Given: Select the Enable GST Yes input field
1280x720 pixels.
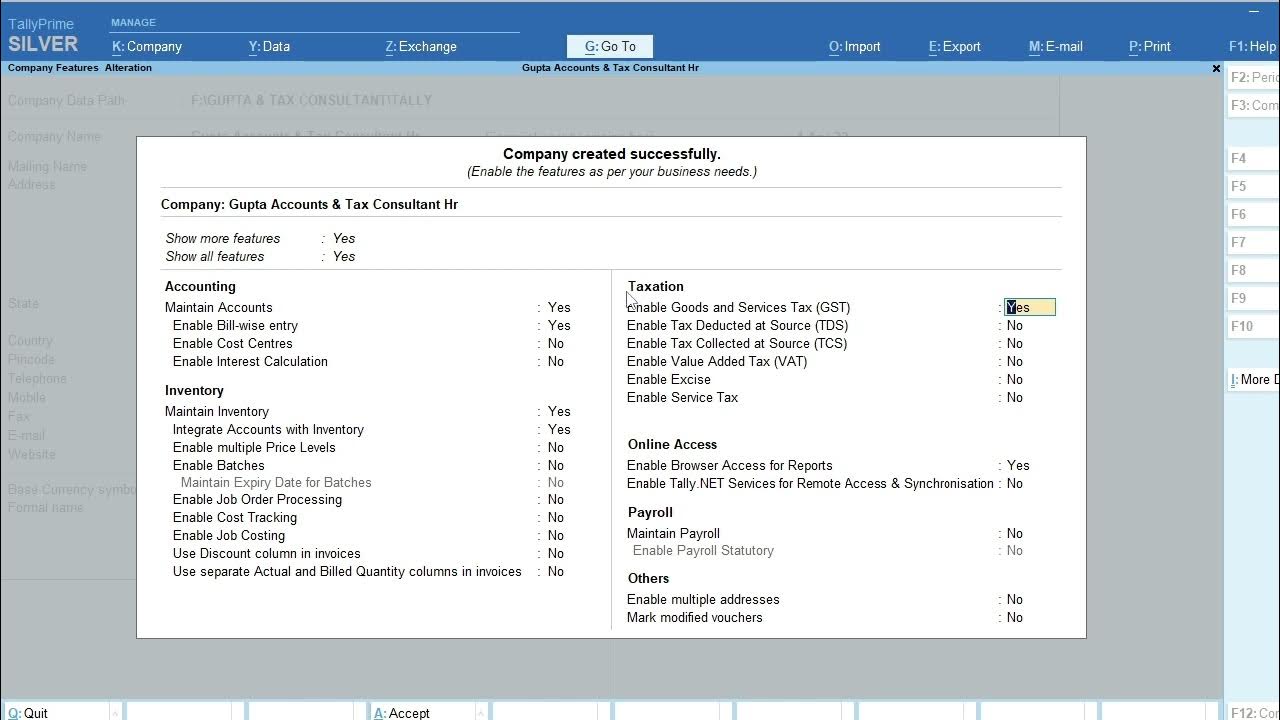Looking at the screenshot, I should (1030, 308).
